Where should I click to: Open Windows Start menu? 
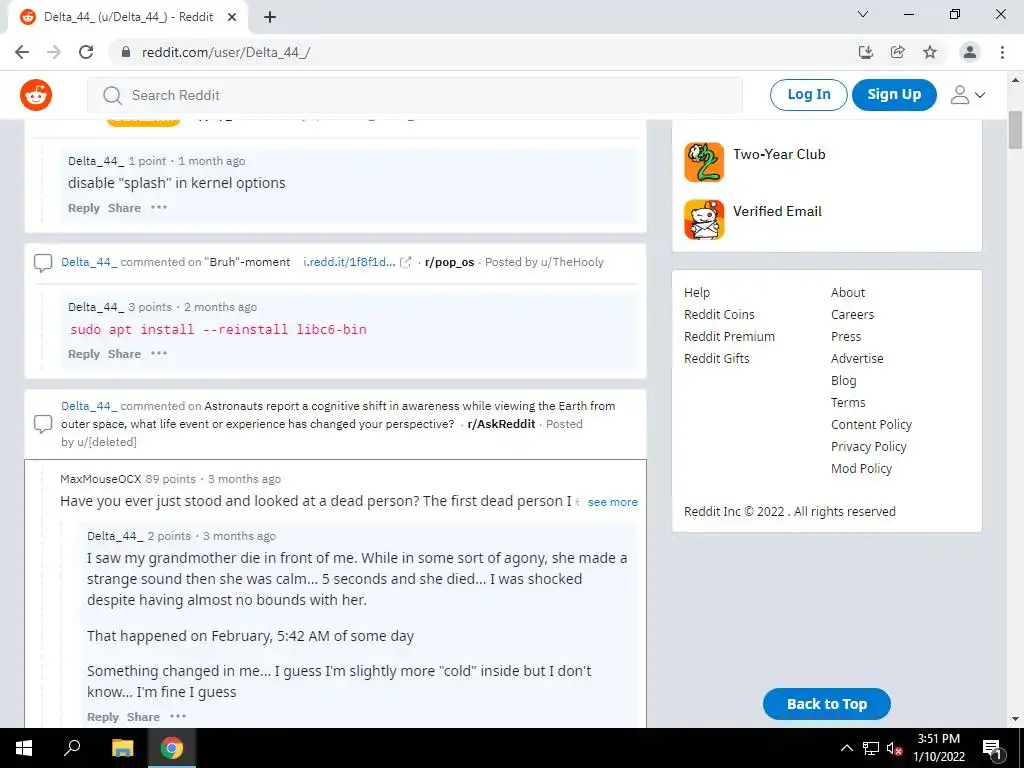click(24, 748)
